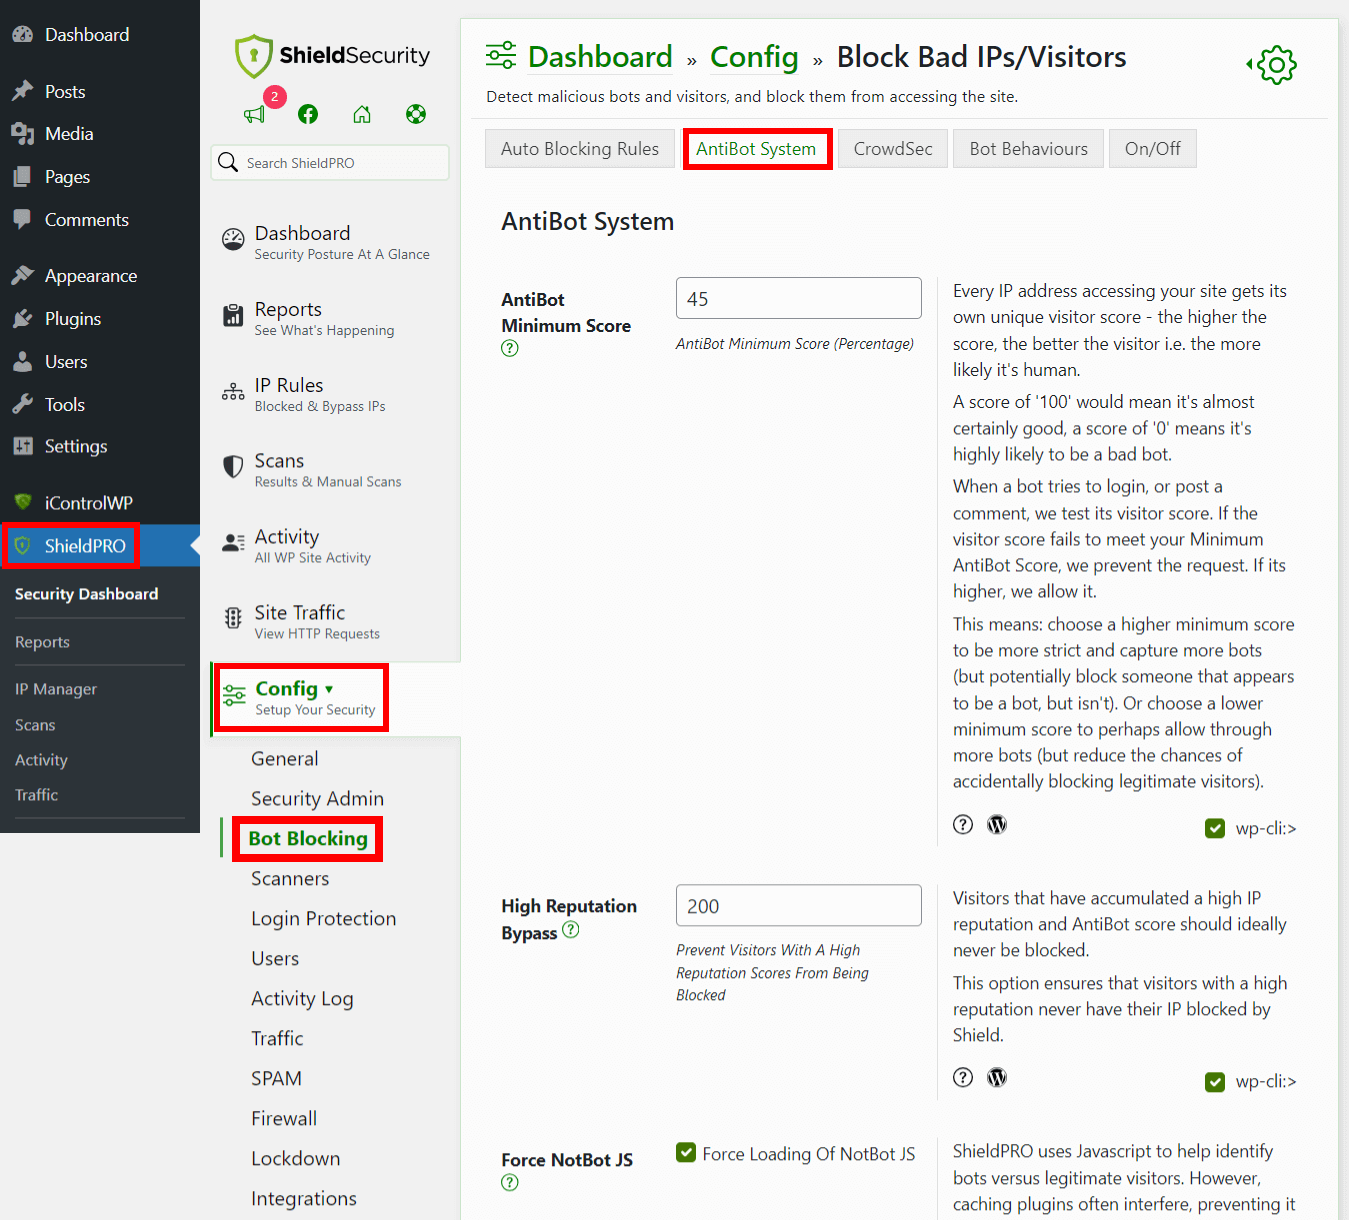Click the green home icon
Screen dimensions: 1349x1220
click(x=362, y=114)
